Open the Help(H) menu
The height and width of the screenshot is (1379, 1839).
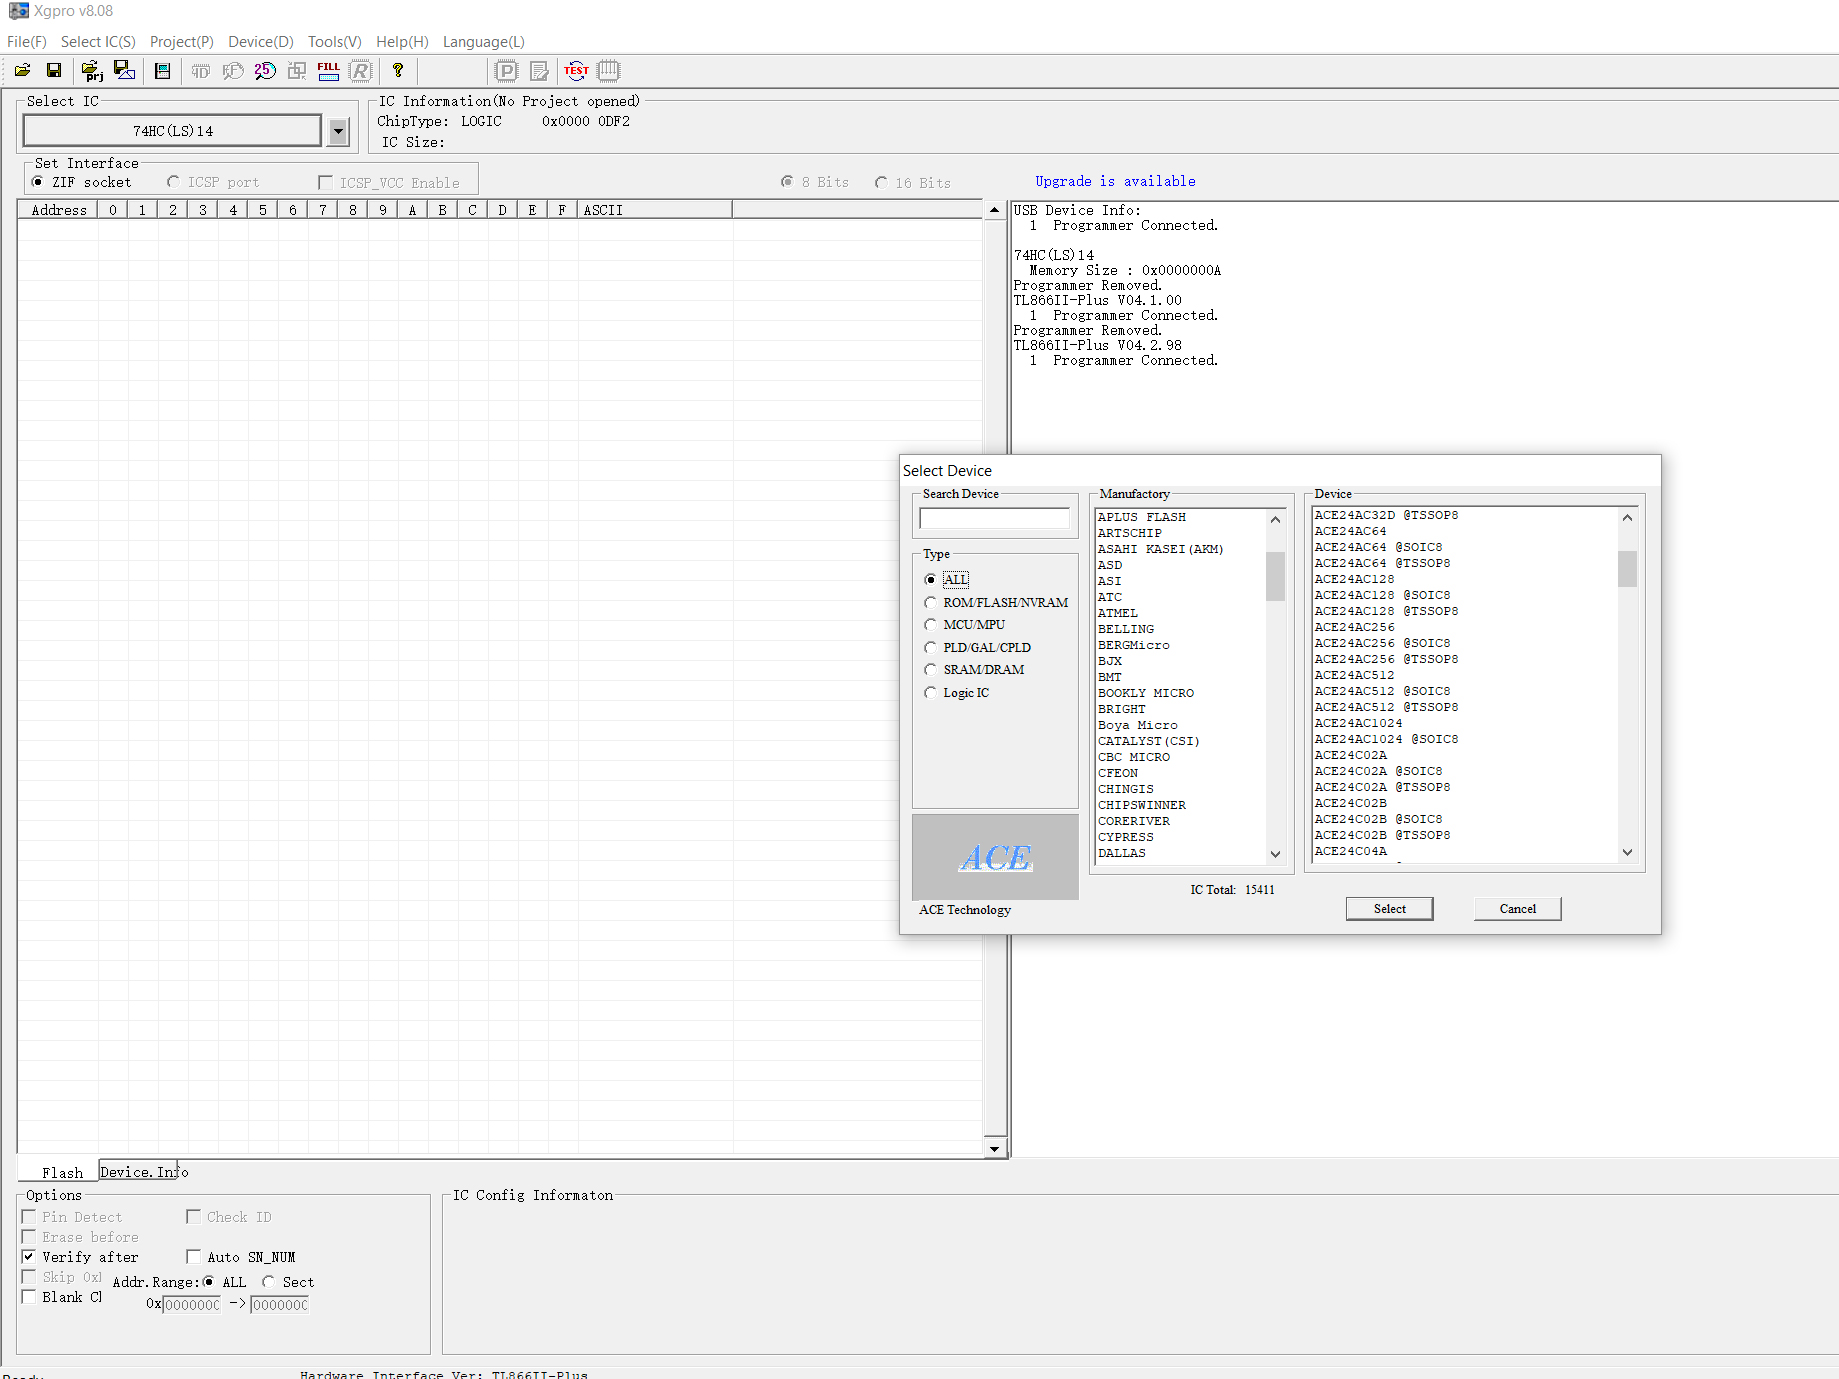coord(402,42)
